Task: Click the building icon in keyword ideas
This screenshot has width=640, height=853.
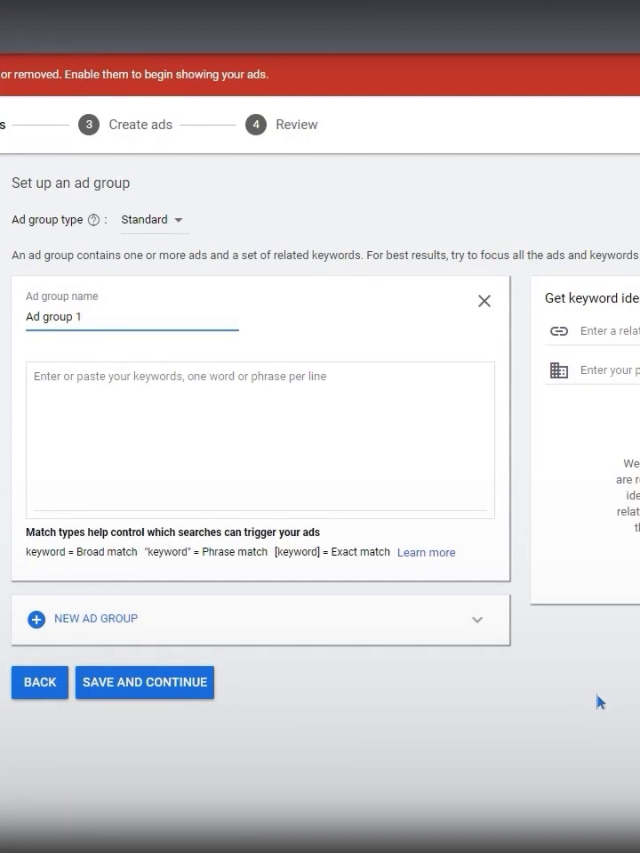Action: point(559,370)
